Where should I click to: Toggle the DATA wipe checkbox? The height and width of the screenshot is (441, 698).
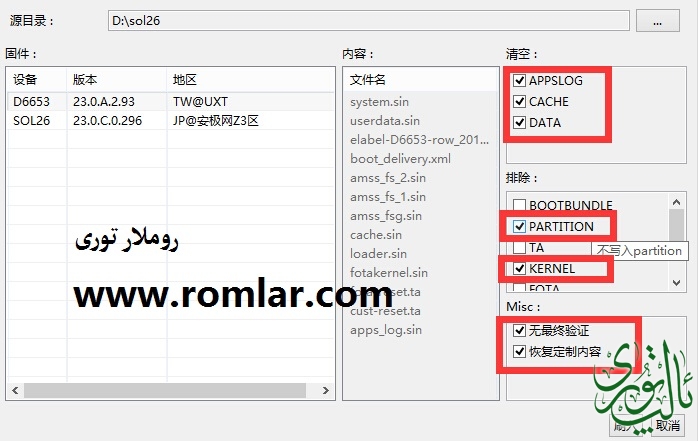(x=519, y=122)
